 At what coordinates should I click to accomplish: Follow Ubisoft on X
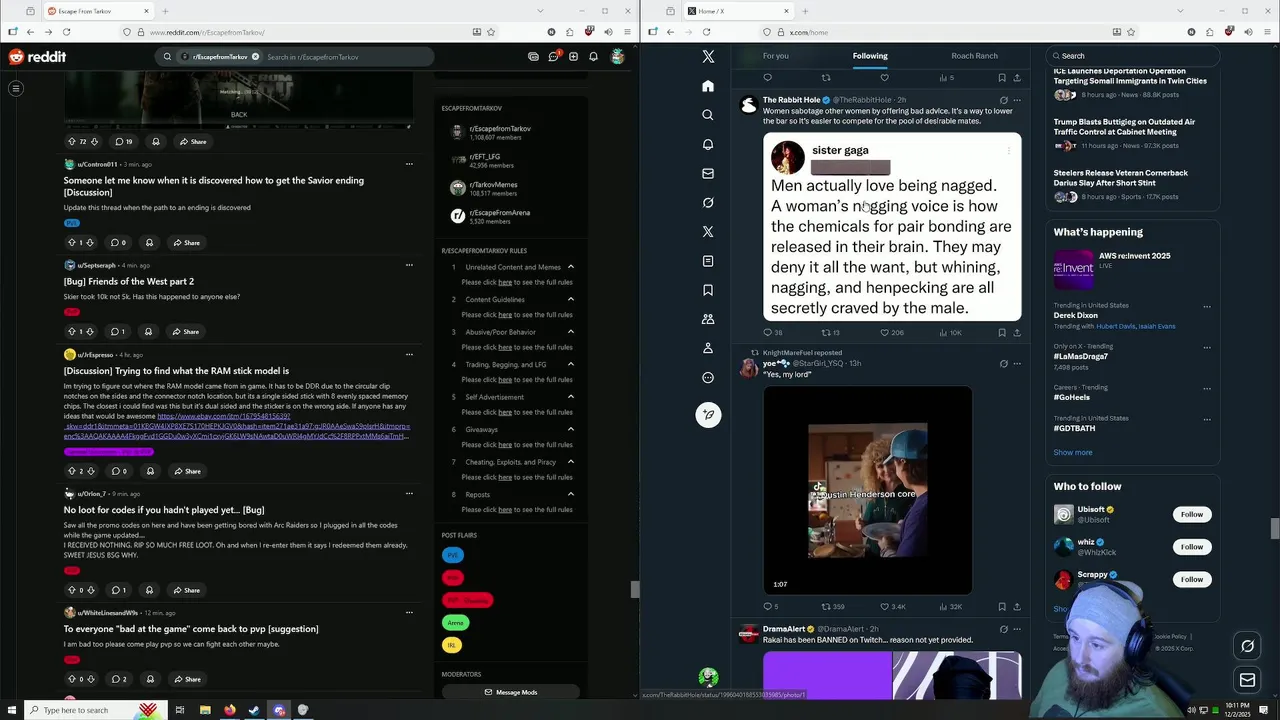pos(1191,514)
